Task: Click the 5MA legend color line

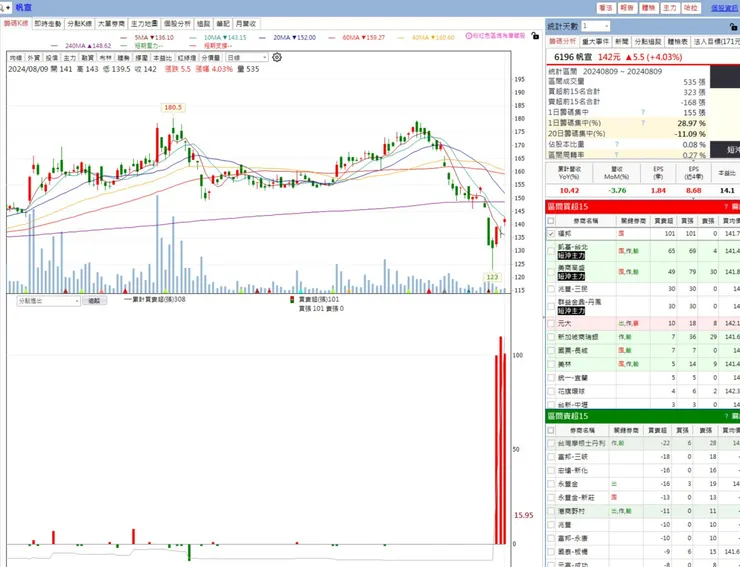Action: pos(124,37)
